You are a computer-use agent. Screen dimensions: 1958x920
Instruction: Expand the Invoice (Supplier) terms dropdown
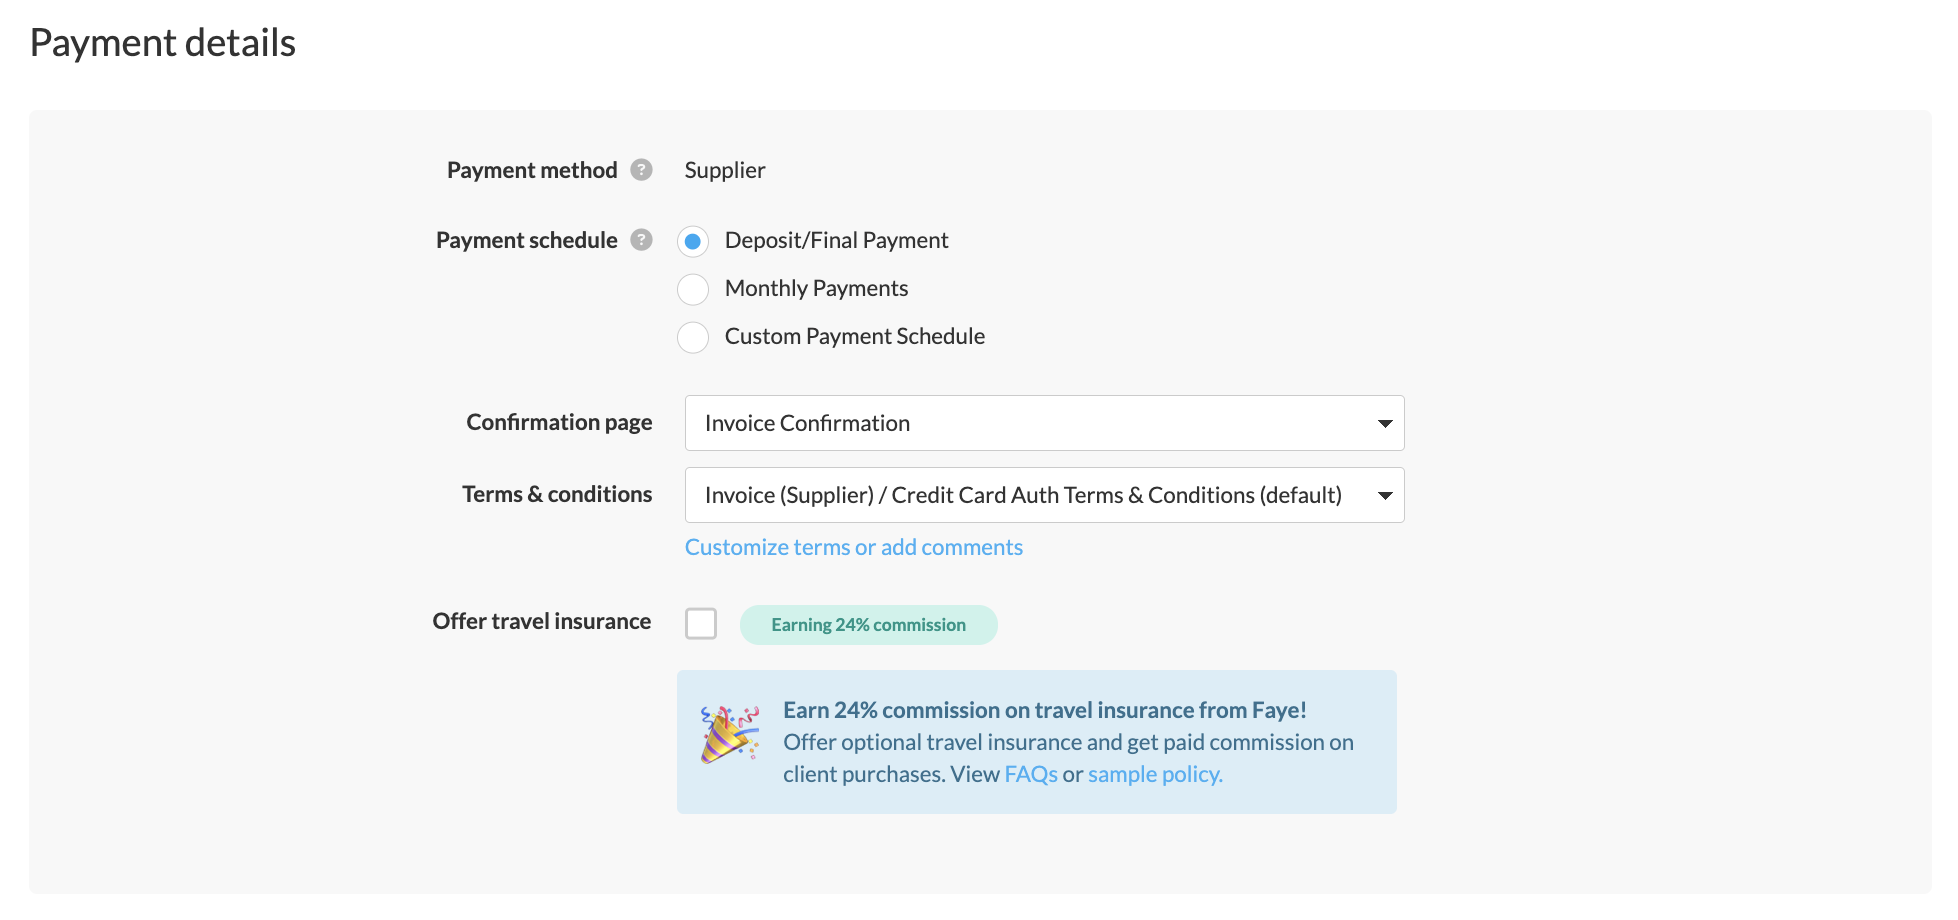1044,495
